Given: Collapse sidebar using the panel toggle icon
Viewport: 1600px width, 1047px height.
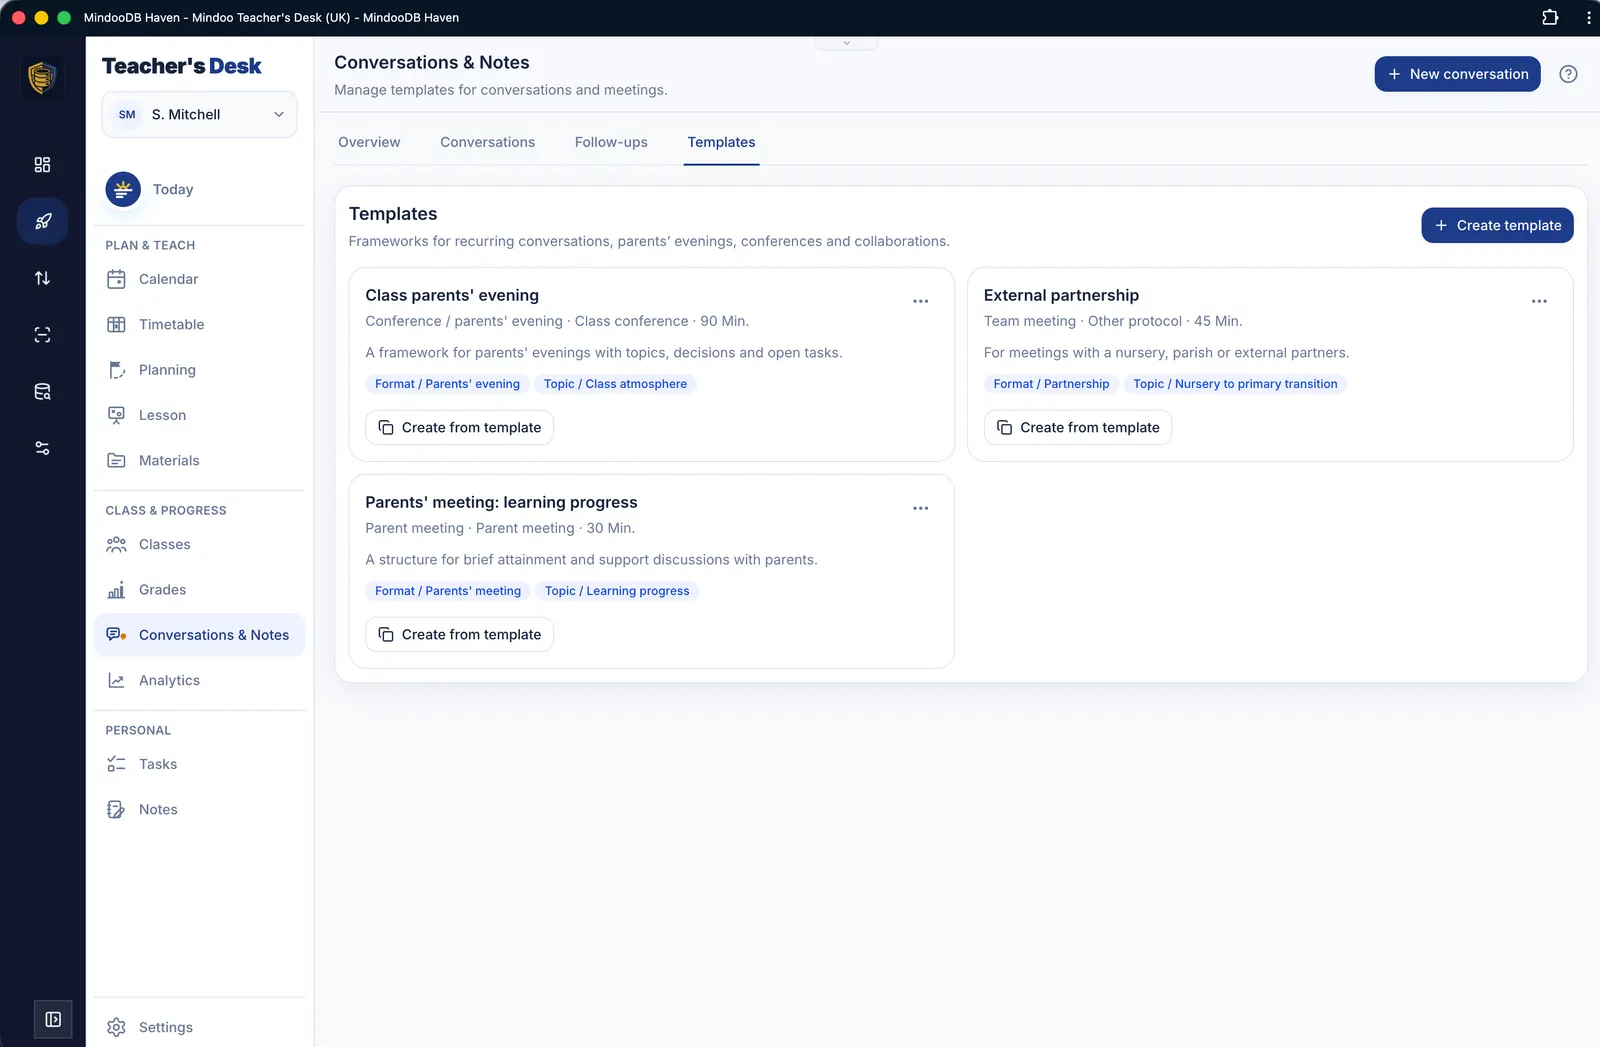Looking at the screenshot, I should click(53, 1020).
